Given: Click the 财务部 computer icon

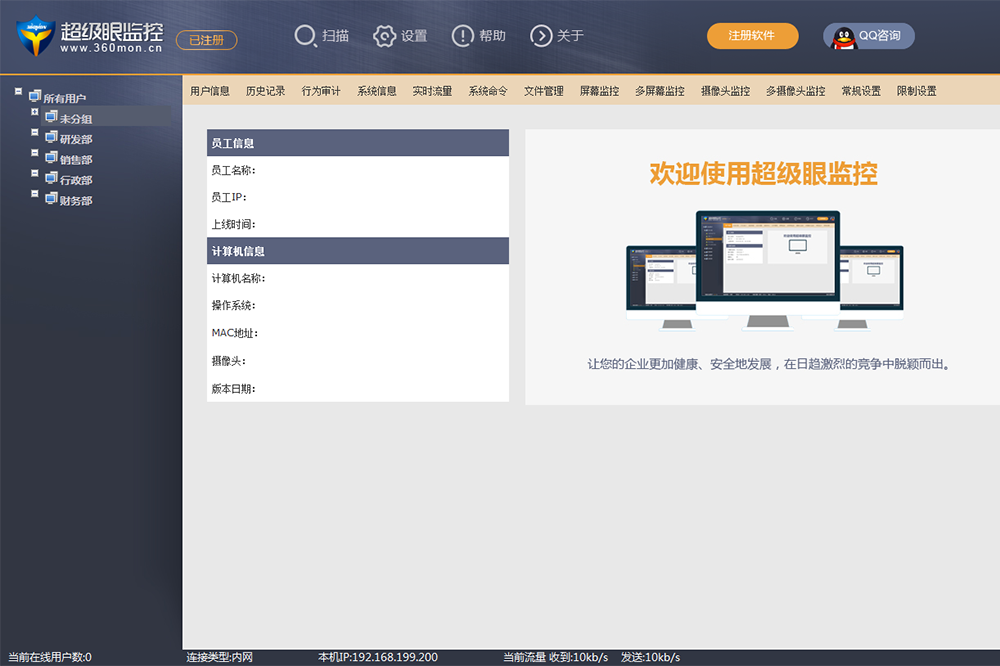Looking at the screenshot, I should (52, 198).
